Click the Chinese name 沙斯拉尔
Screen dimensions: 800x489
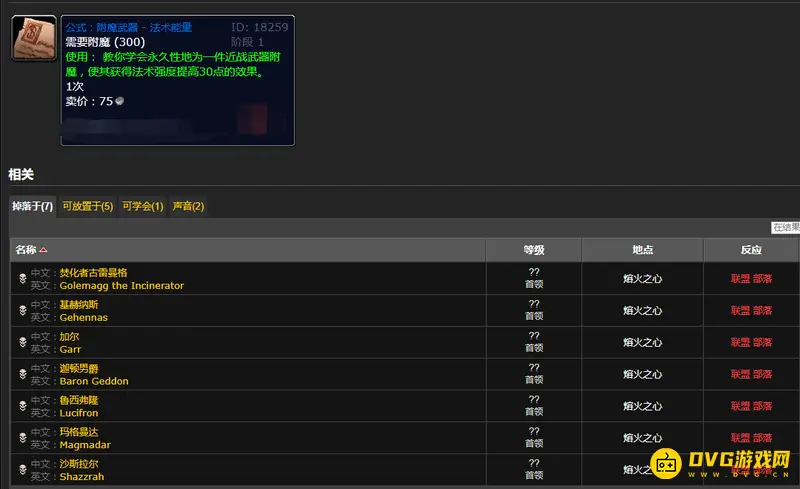click(x=79, y=464)
